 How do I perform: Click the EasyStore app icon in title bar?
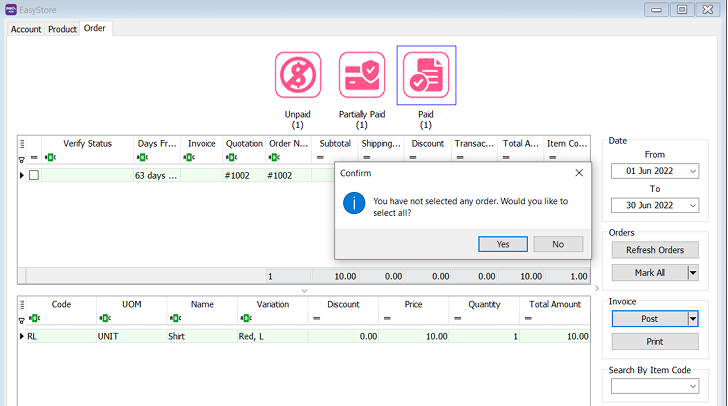[12, 9]
